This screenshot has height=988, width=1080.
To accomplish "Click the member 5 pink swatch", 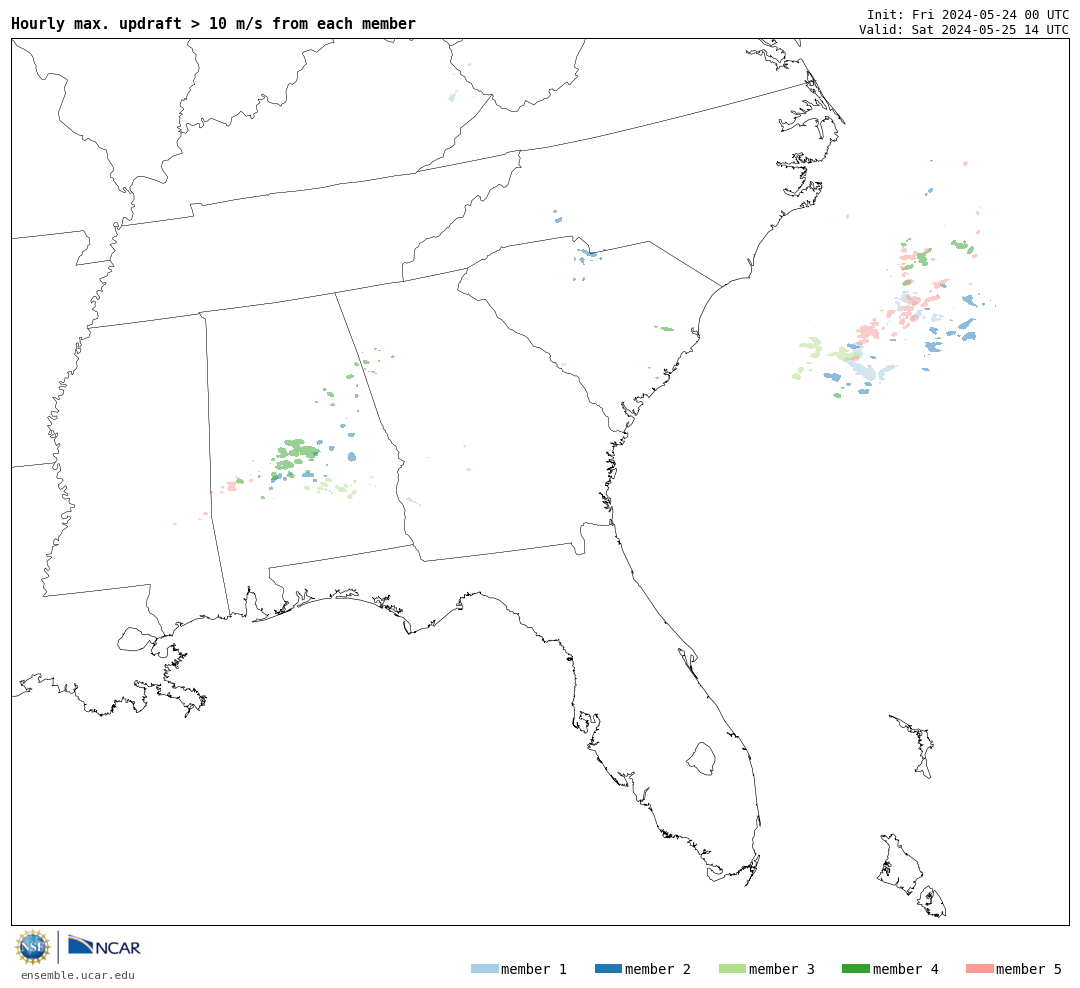I will [x=979, y=969].
